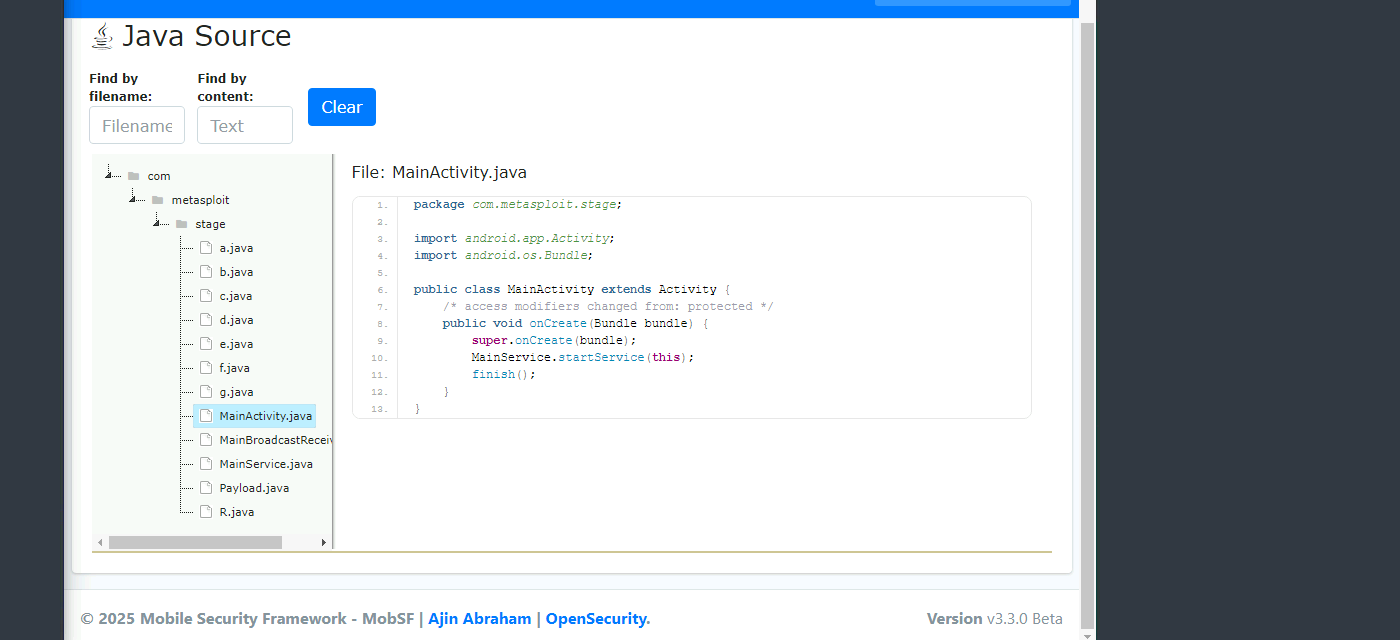Select the metasploit folder label
Image resolution: width=1400 pixels, height=640 pixels.
pos(200,200)
